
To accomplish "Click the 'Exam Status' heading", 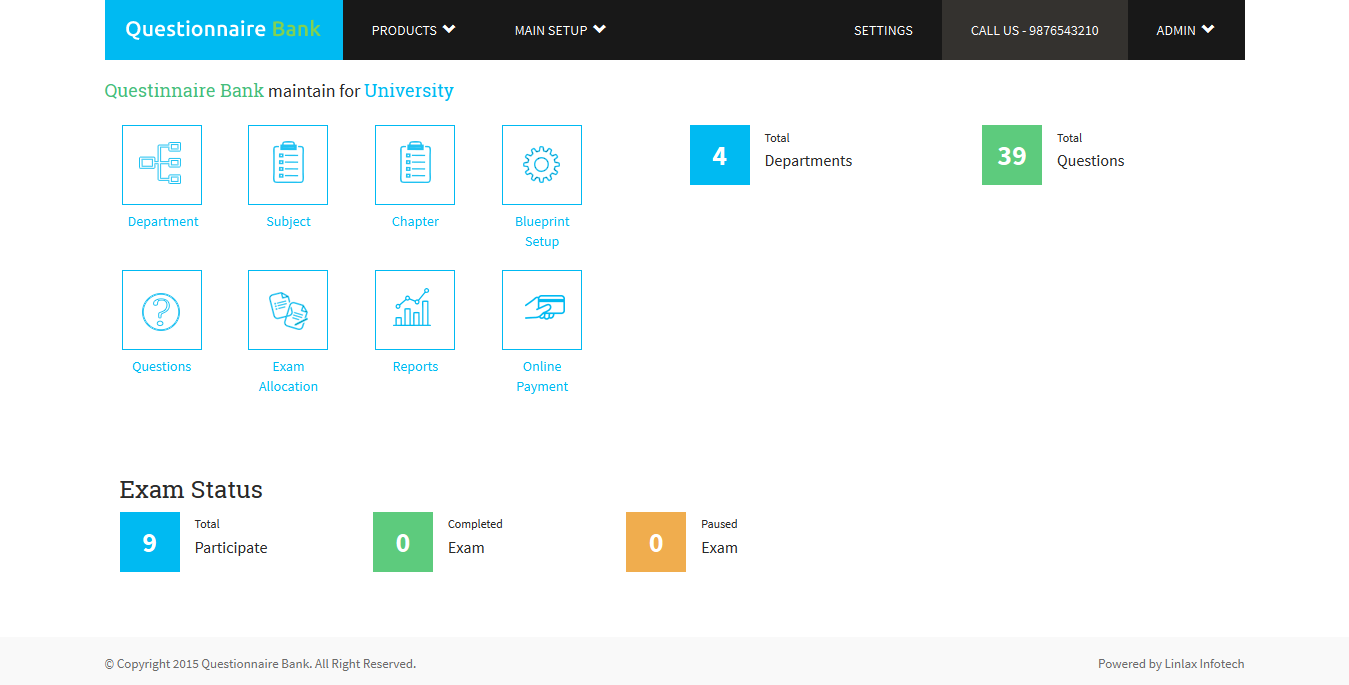I will pos(191,489).
